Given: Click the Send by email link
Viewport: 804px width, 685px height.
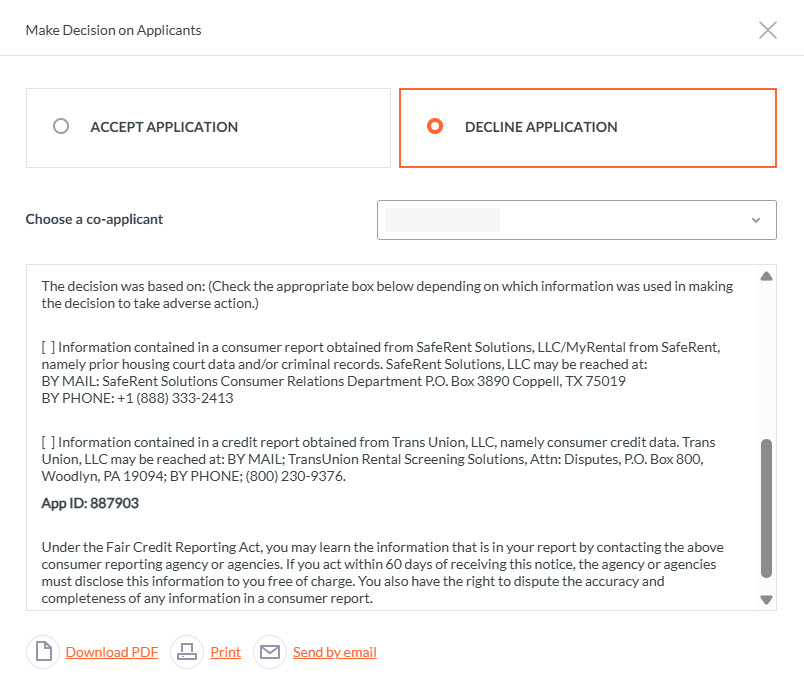Looking at the screenshot, I should pos(335,652).
